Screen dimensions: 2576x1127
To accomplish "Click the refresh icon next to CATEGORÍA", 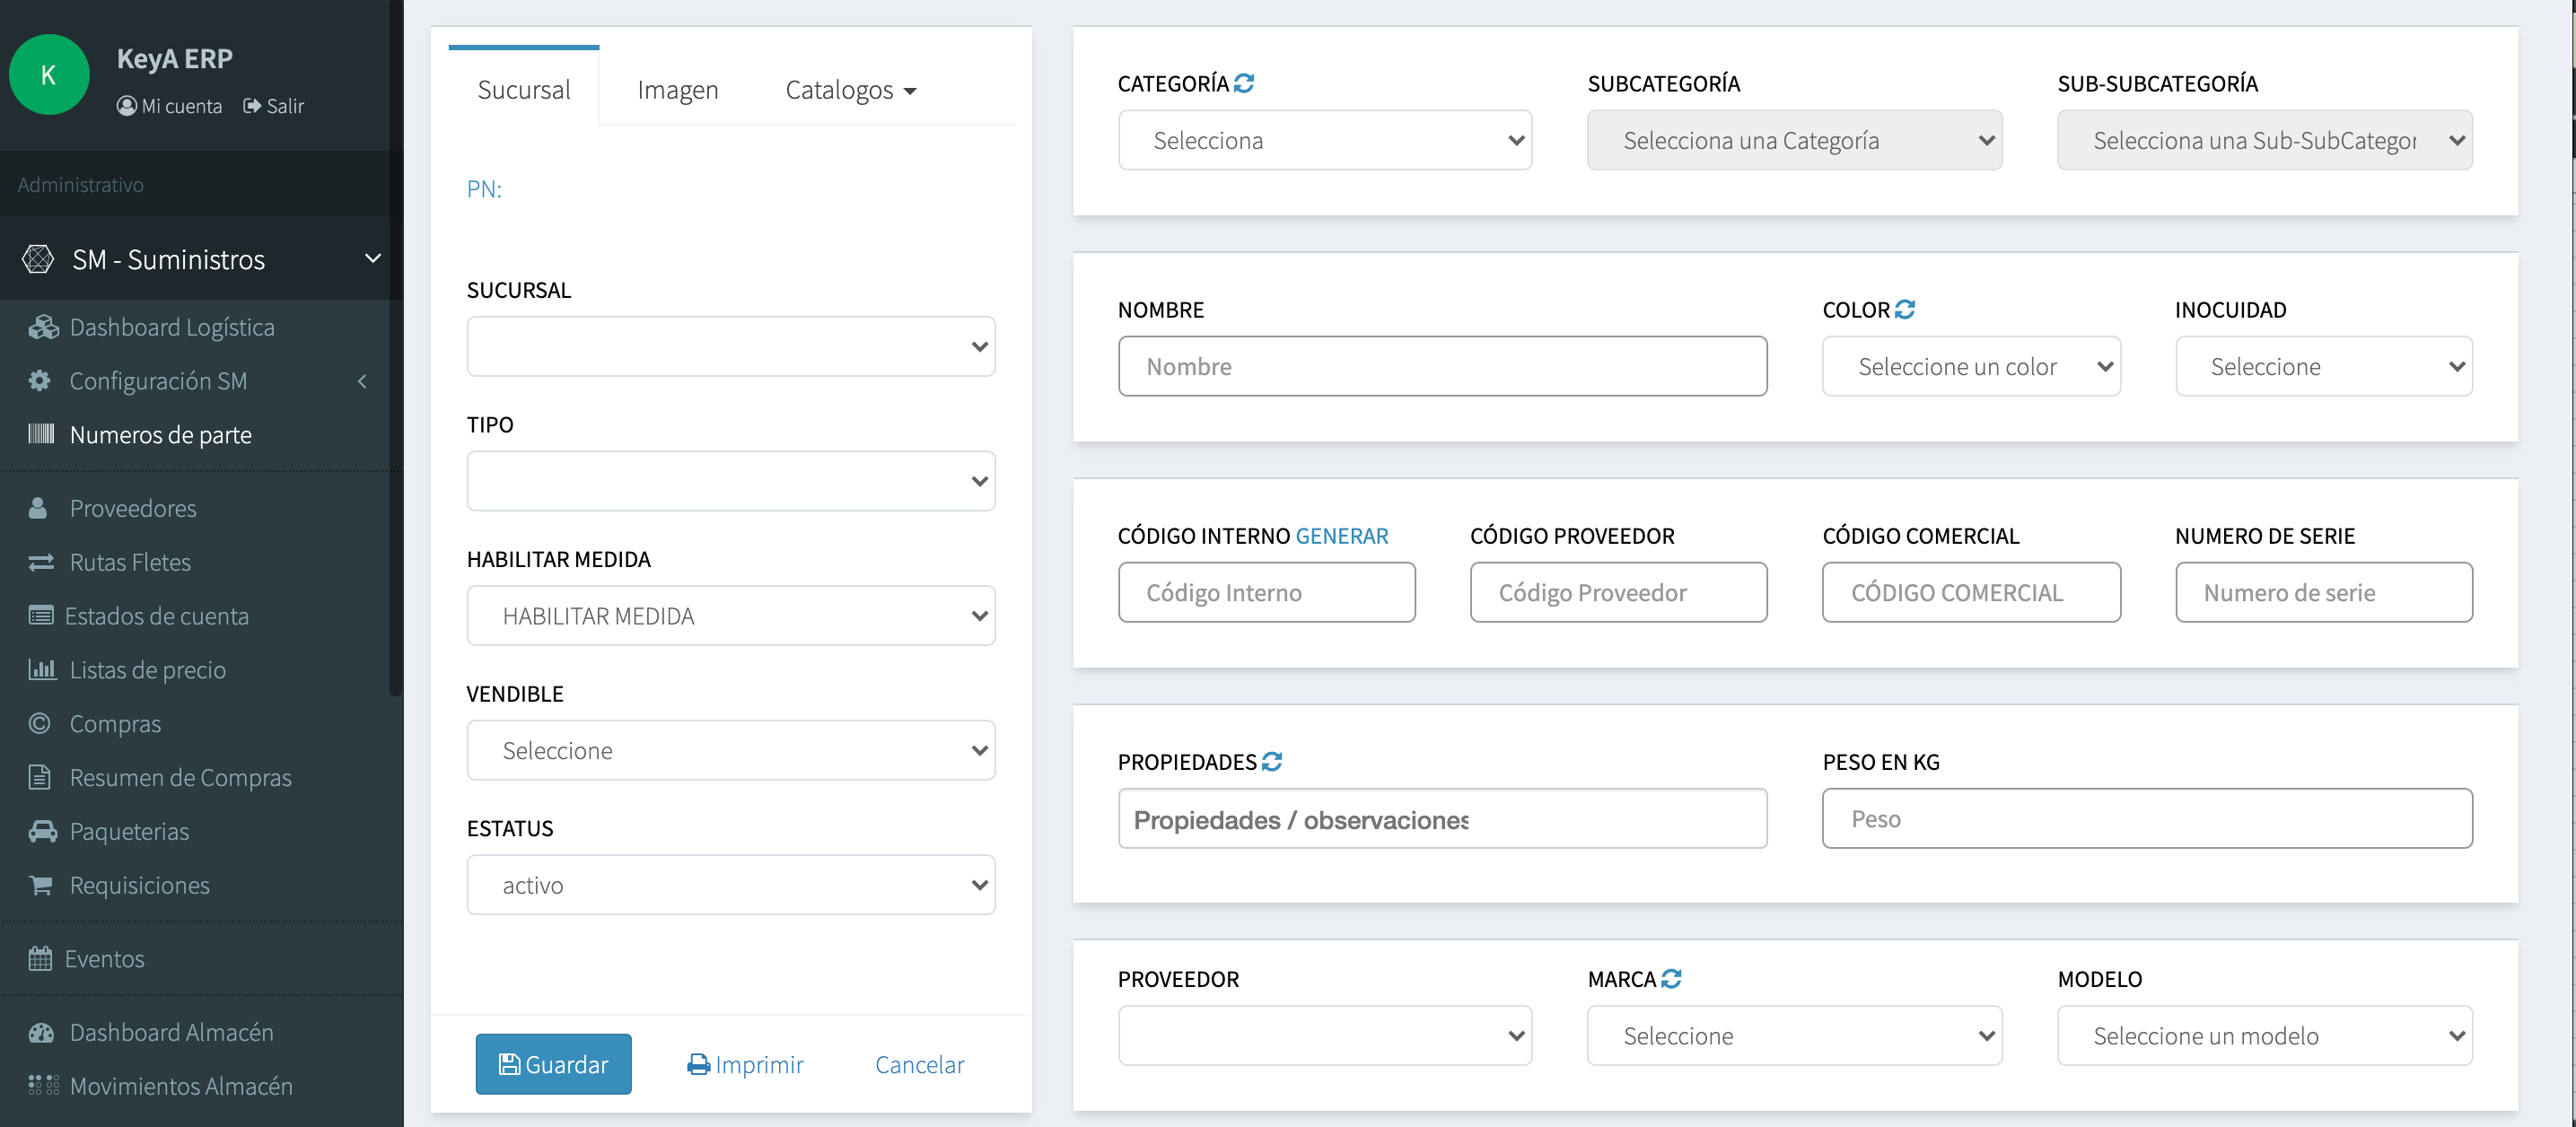I will click(x=1243, y=84).
